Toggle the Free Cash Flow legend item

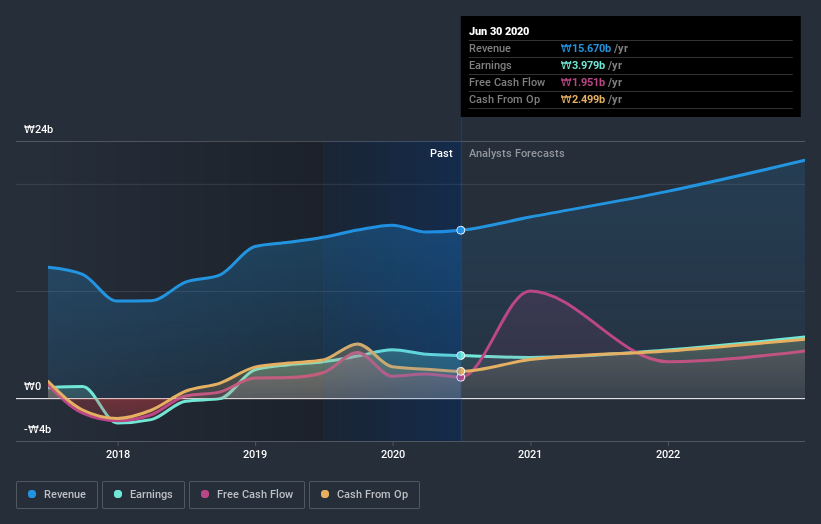tap(247, 495)
